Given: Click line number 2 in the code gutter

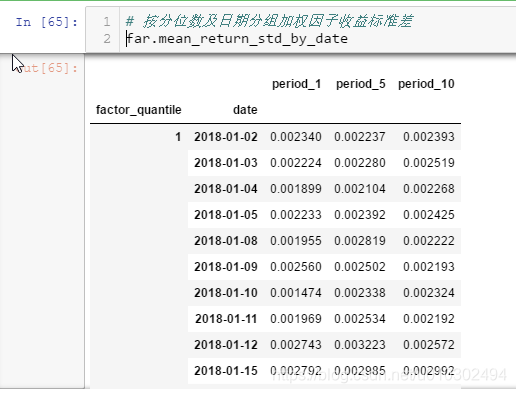Looking at the screenshot, I should 107,39.
